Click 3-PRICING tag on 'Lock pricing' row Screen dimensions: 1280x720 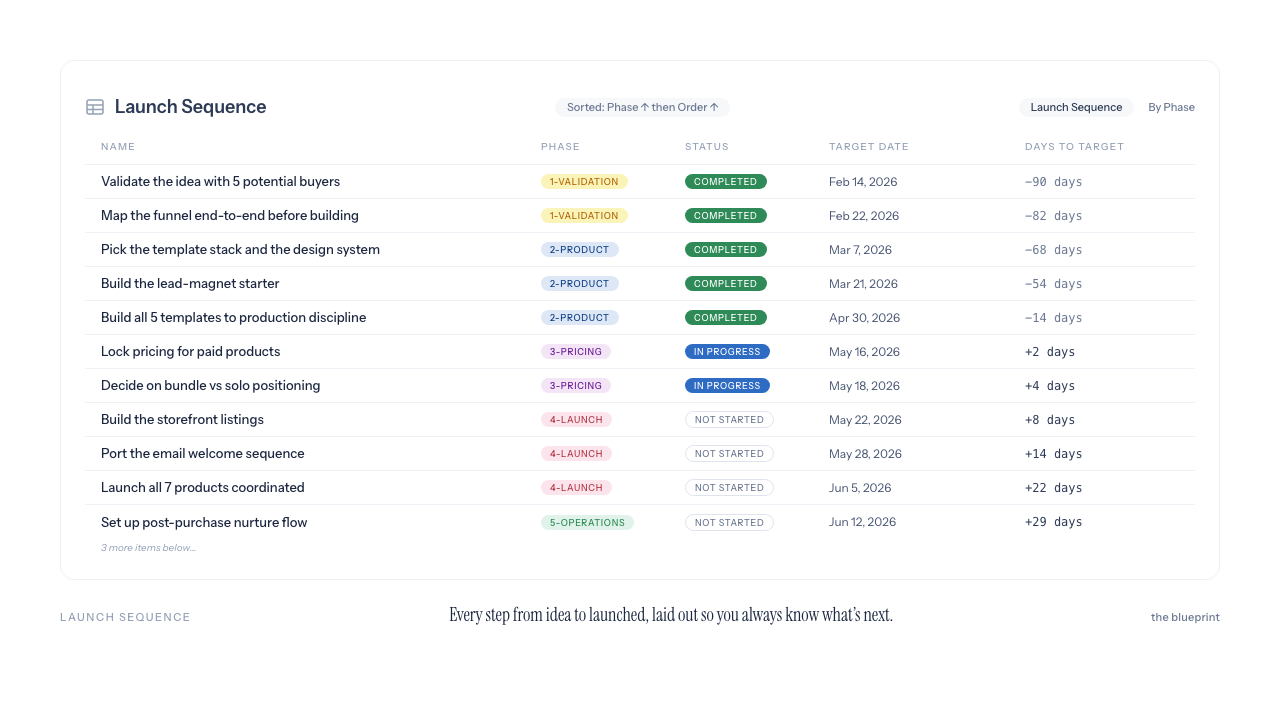[576, 352]
